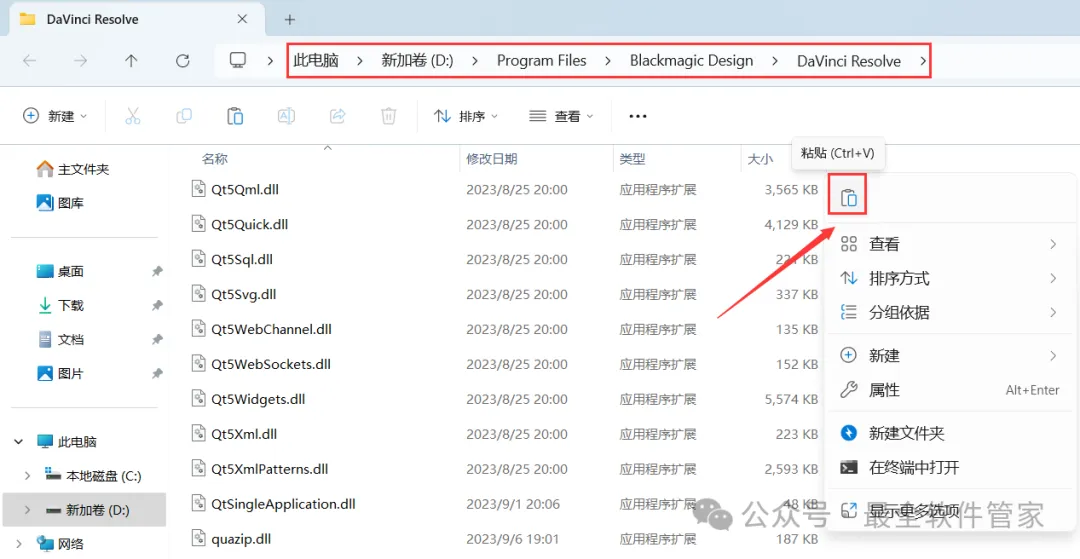This screenshot has width=1080, height=559.
Task: Go up one folder level
Action: tap(131, 61)
